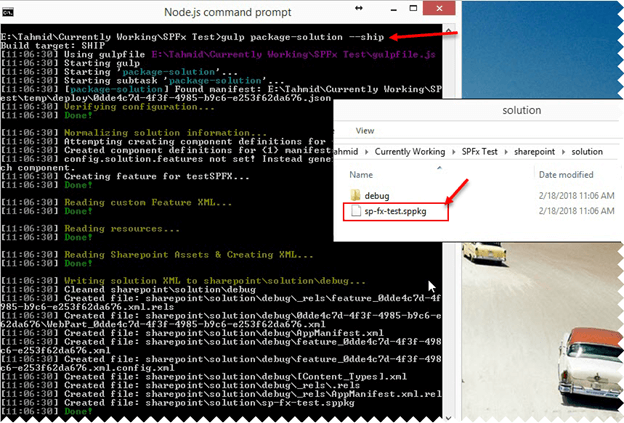Minimize the Node.js command prompt window
The image size is (624, 423).
(394, 10)
